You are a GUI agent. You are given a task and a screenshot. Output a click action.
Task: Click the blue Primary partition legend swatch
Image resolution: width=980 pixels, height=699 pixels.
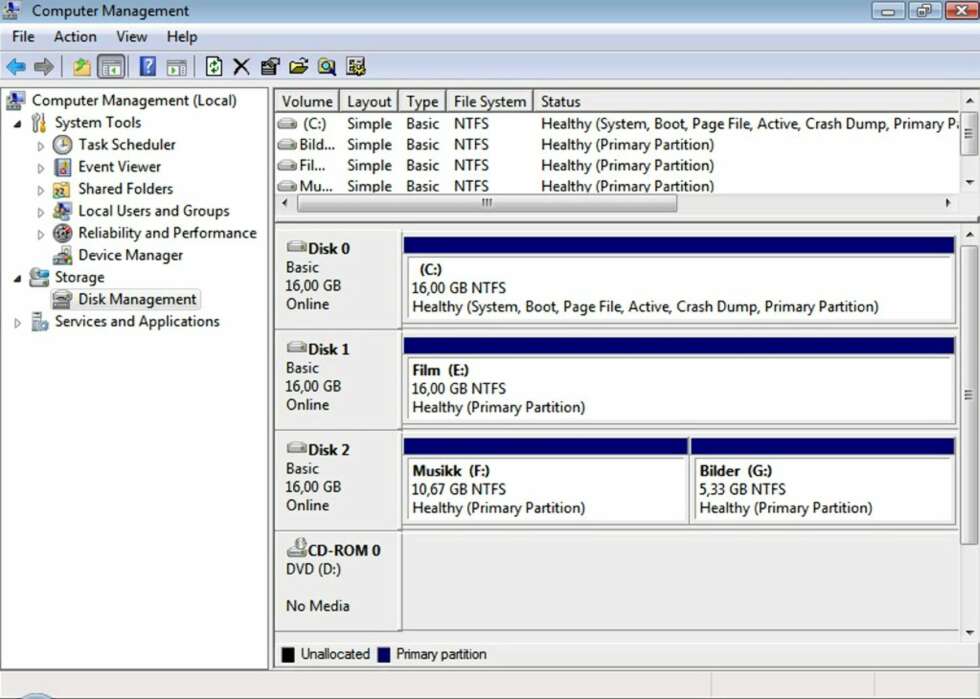[384, 655]
